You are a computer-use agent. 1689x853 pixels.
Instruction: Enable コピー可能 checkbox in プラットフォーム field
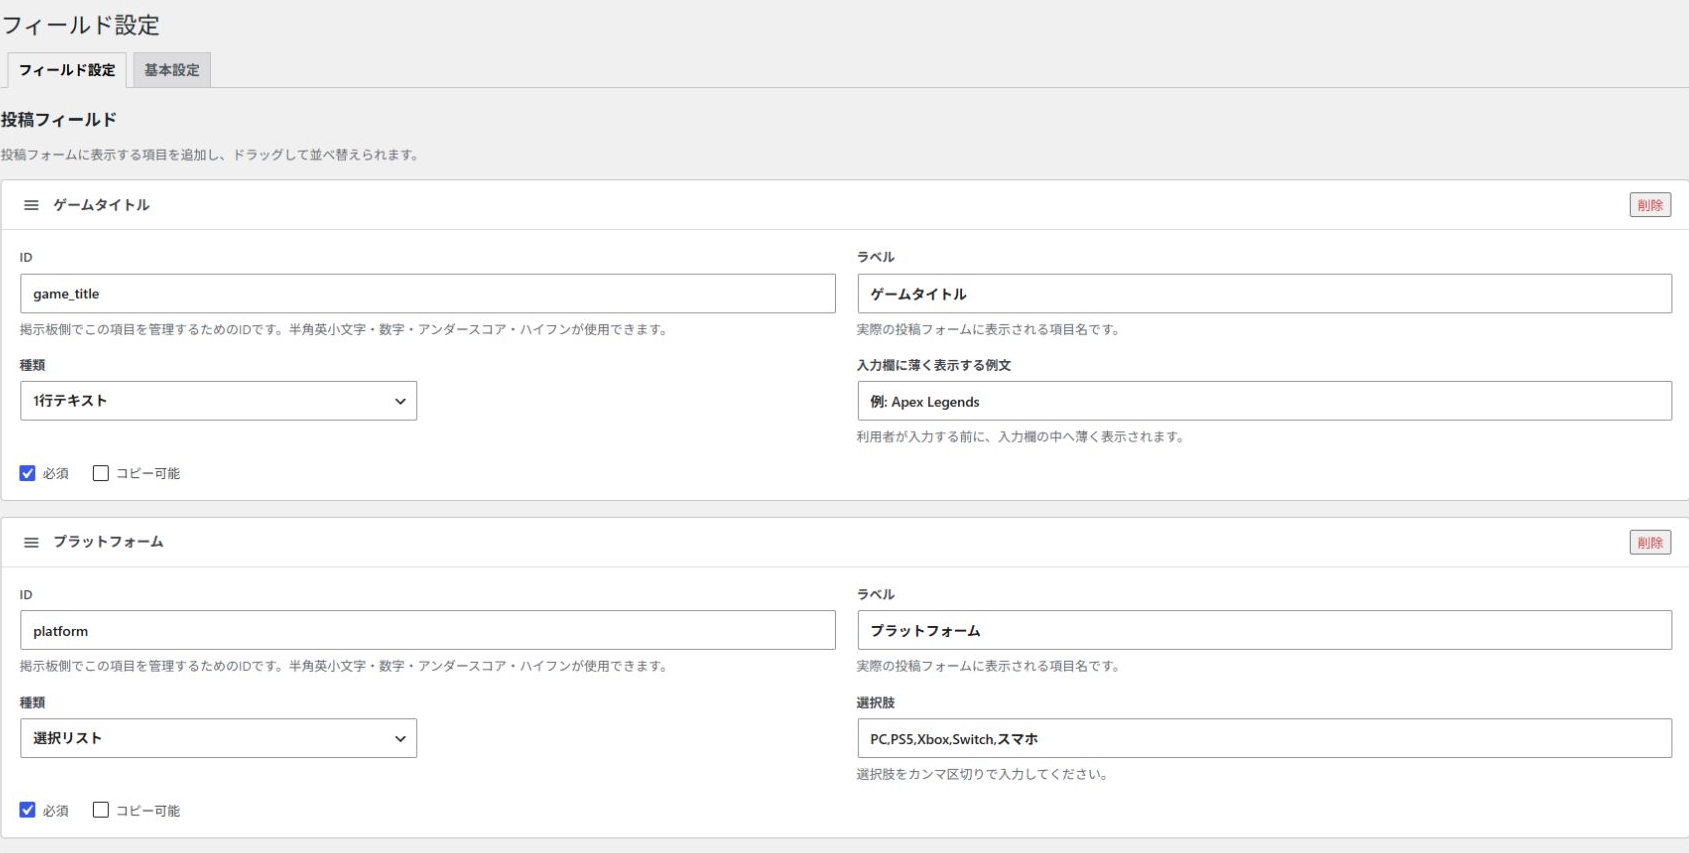tap(101, 810)
